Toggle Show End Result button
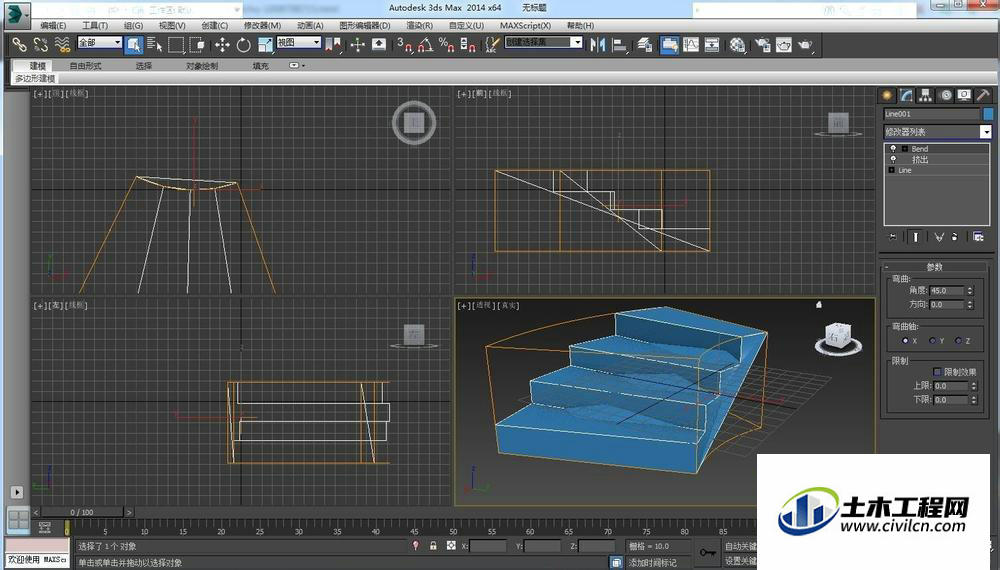 [916, 237]
